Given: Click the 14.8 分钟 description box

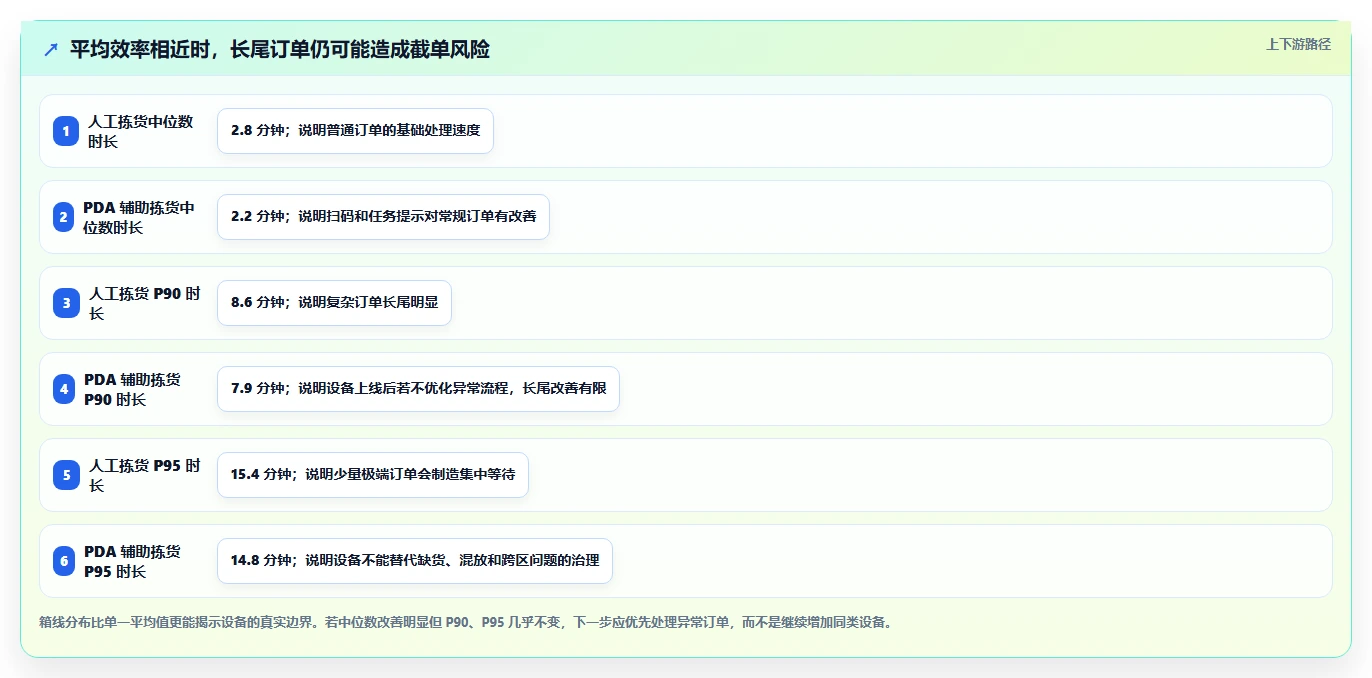Looking at the screenshot, I should [414, 561].
